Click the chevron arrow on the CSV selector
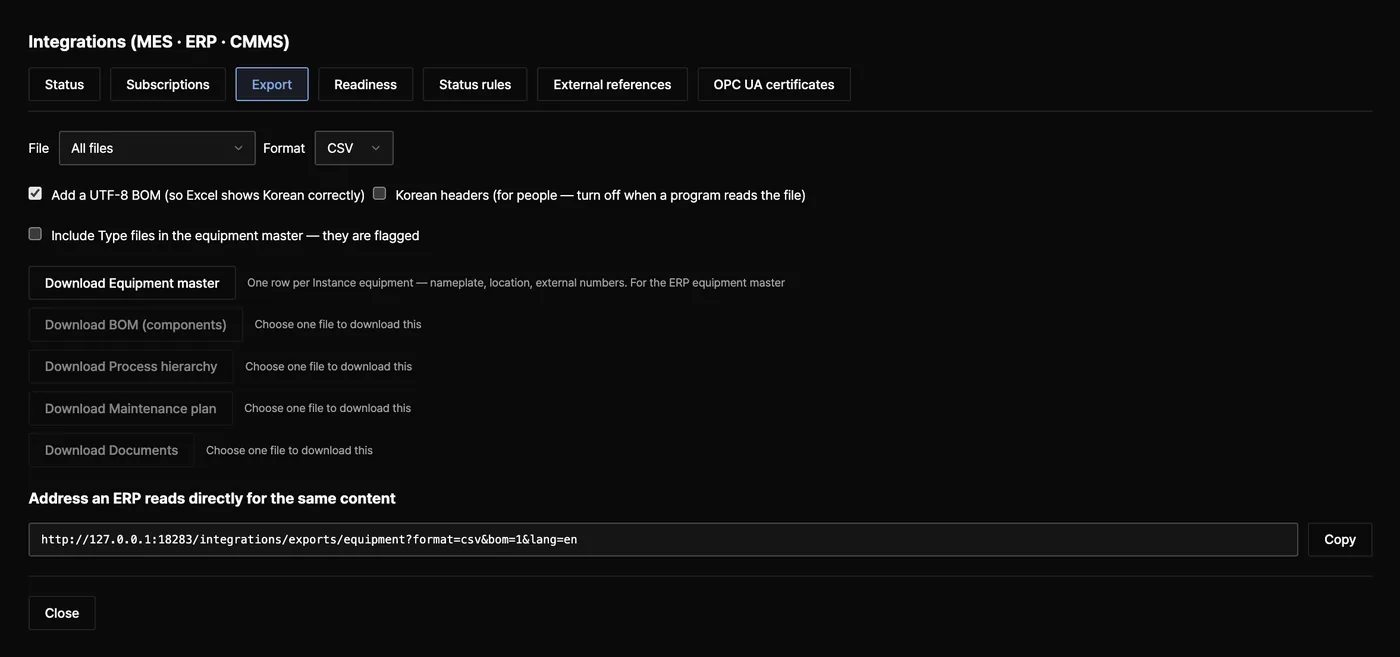Viewport: 1400px width, 657px height. click(x=376, y=148)
